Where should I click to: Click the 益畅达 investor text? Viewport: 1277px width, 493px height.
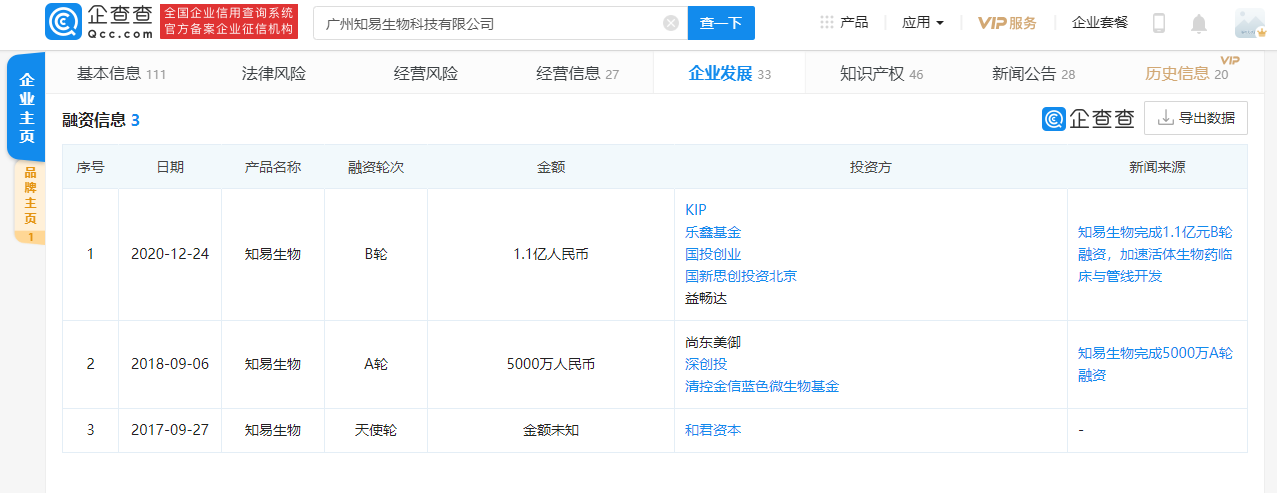[706, 298]
